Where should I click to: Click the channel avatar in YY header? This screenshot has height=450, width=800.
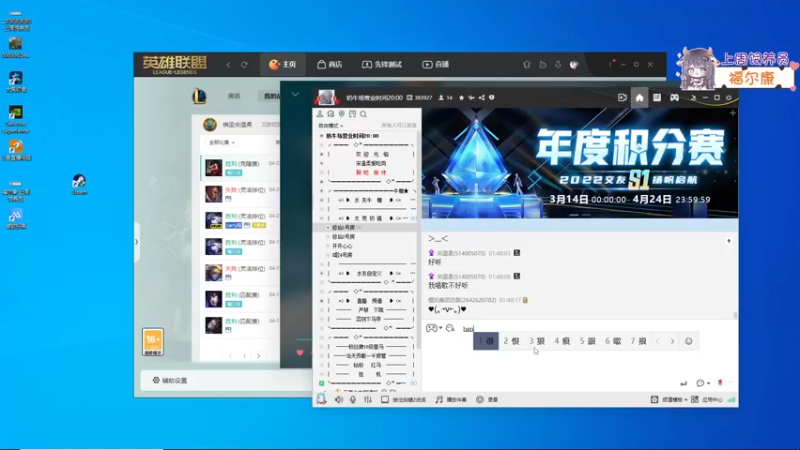[326, 97]
